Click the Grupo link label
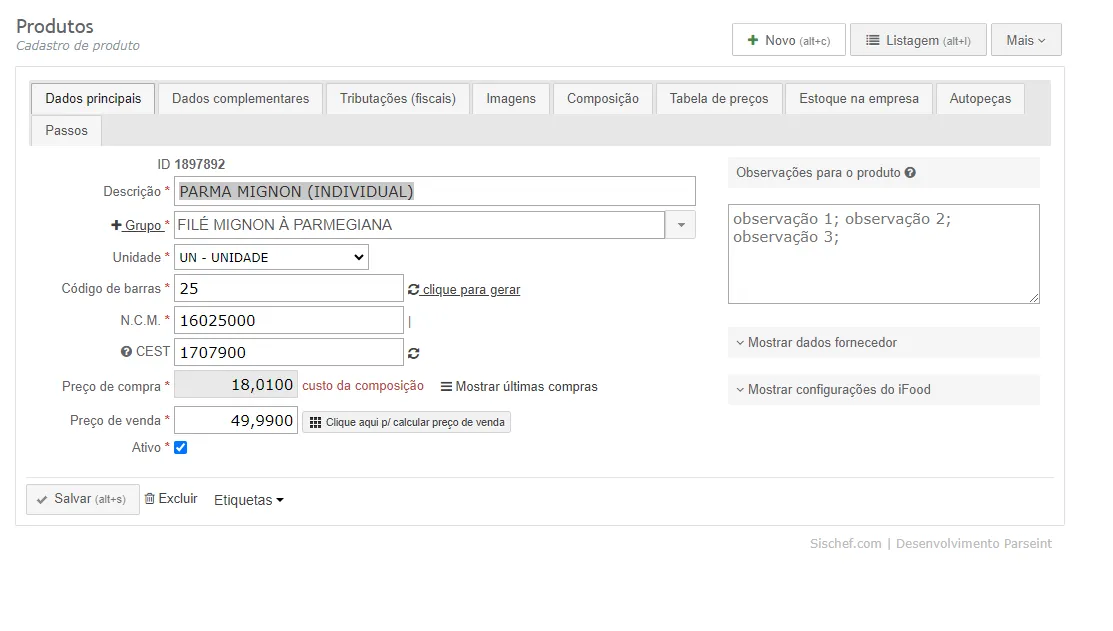Image resolution: width=1113 pixels, height=631 pixels. pyautogui.click(x=143, y=226)
